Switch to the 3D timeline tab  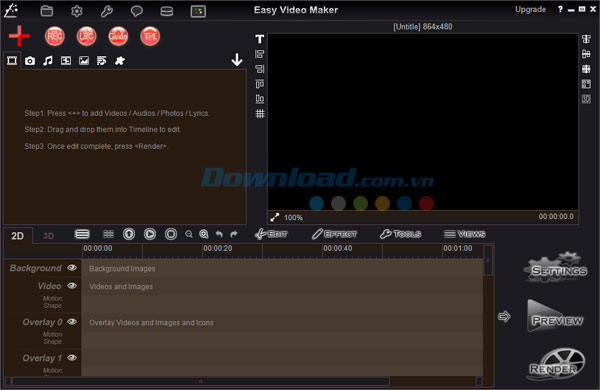click(48, 236)
